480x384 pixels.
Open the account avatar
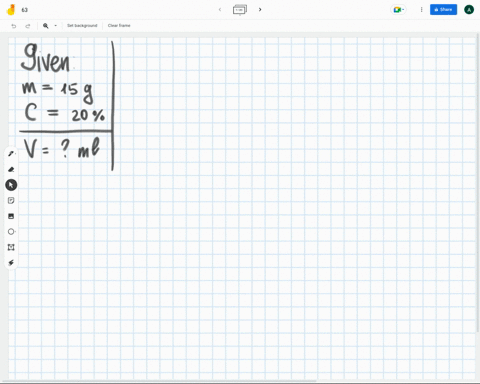(x=469, y=10)
